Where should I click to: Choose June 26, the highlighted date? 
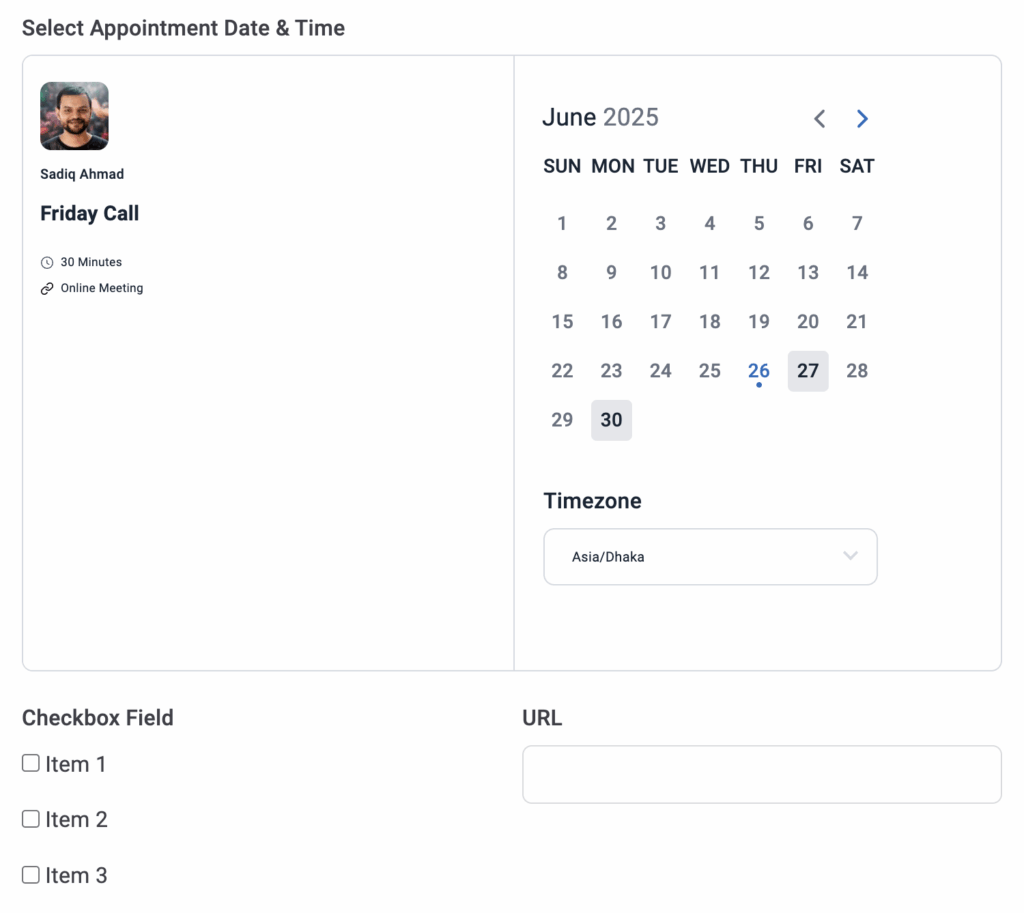tap(758, 370)
